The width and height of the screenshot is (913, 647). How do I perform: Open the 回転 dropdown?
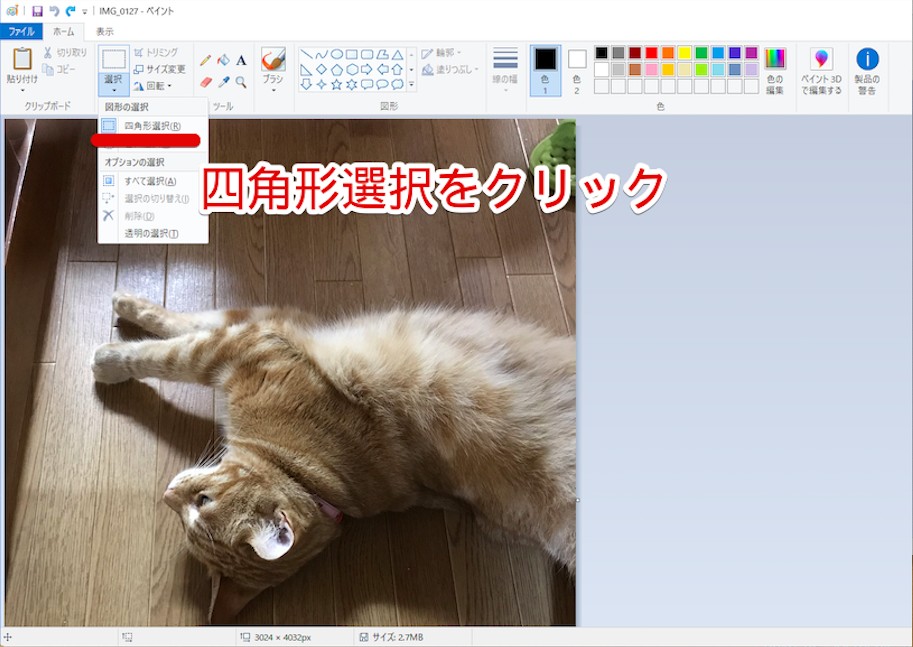point(158,86)
